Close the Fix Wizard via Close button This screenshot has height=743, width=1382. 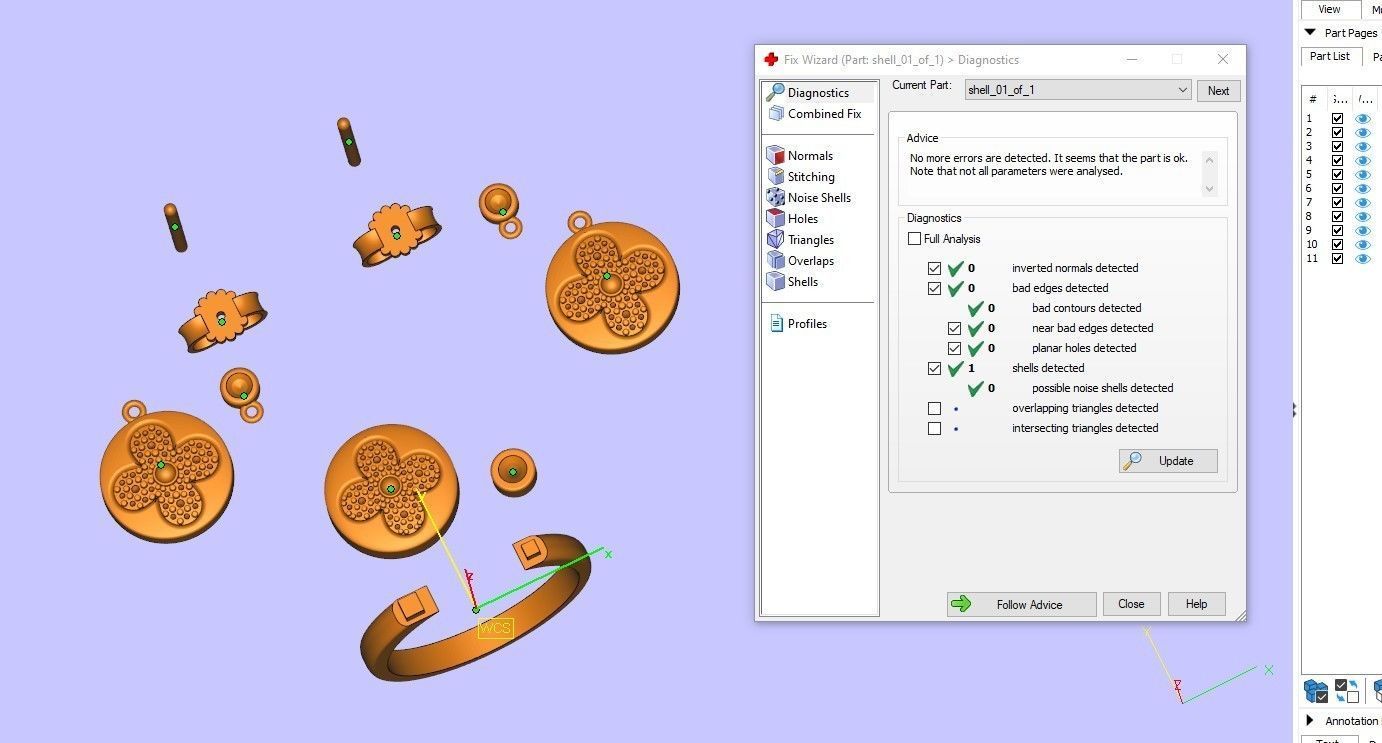[x=1131, y=604]
